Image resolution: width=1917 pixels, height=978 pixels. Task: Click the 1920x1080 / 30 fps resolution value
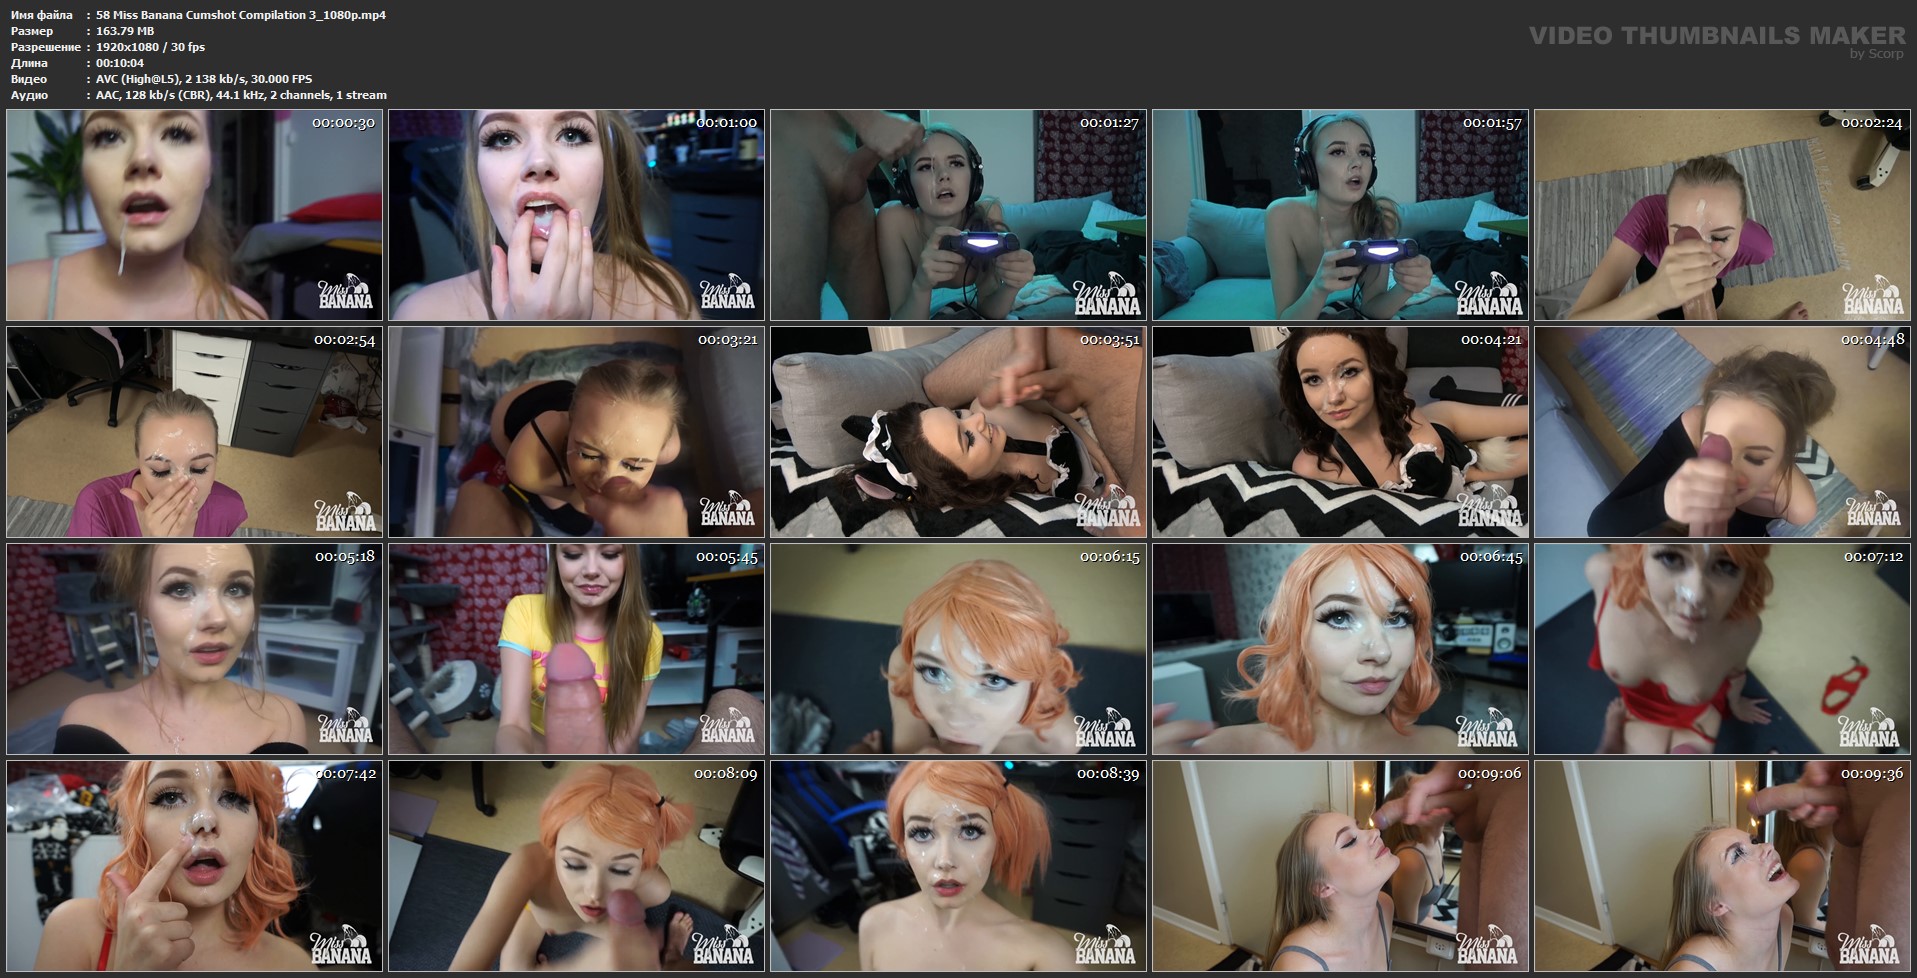[150, 47]
